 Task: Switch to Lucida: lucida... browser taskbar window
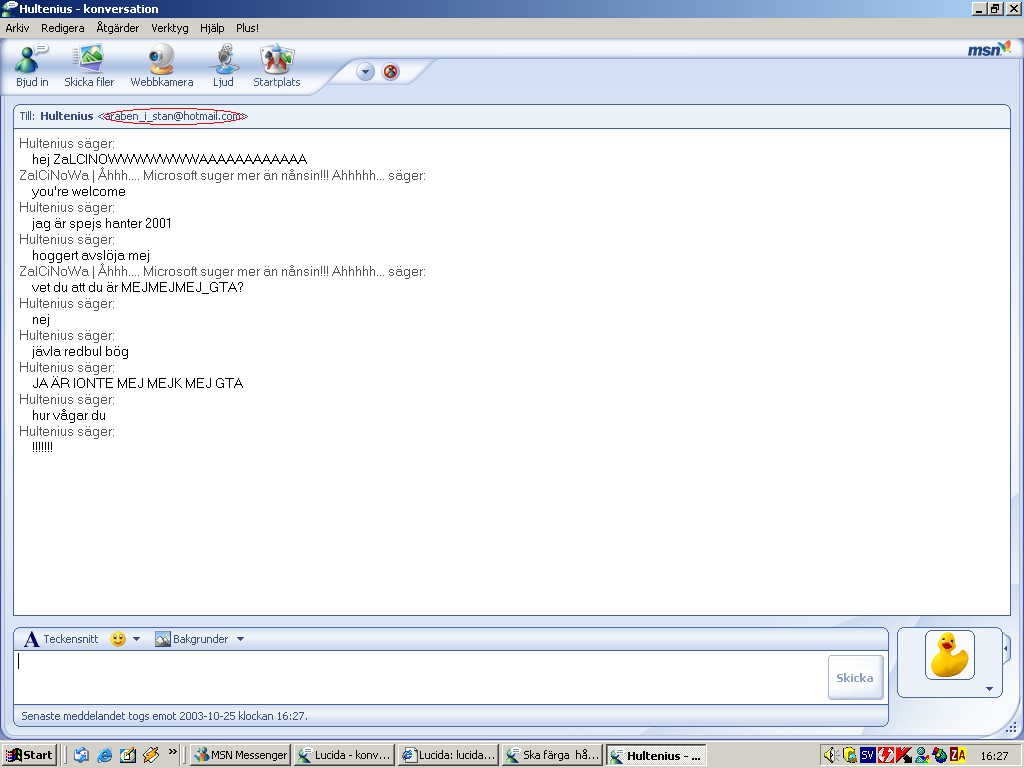(x=449, y=756)
